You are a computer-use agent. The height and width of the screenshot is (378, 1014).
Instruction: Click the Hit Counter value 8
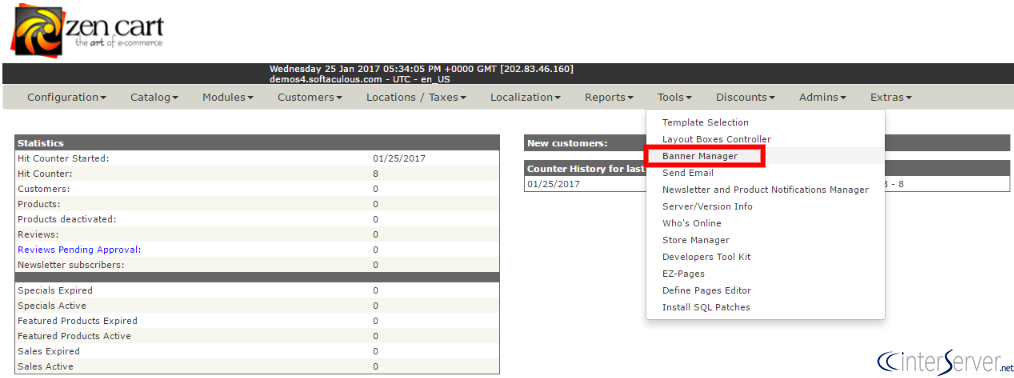[375, 174]
